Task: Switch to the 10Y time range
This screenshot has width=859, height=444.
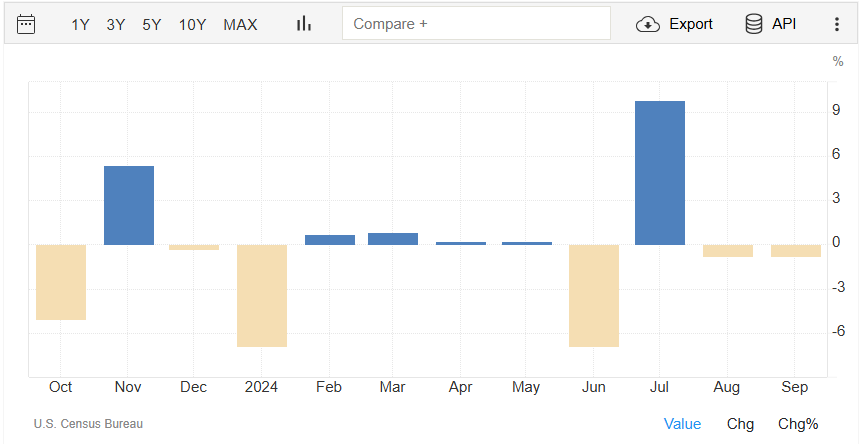Action: 192,24
